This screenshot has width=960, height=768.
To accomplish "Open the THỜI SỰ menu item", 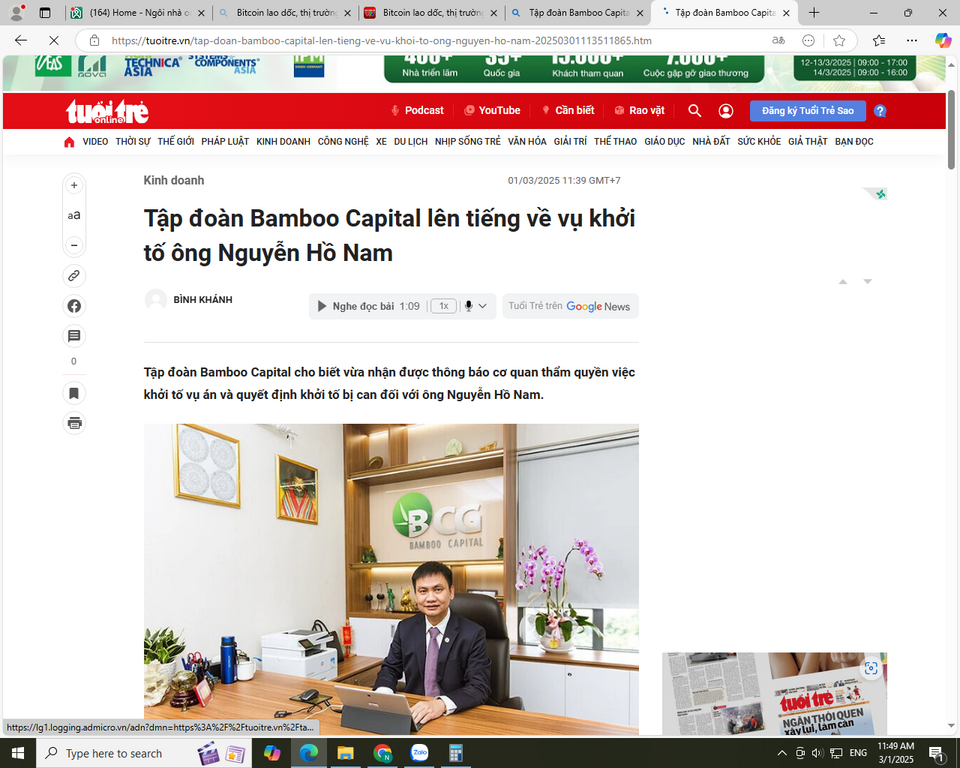I will pyautogui.click(x=133, y=142).
